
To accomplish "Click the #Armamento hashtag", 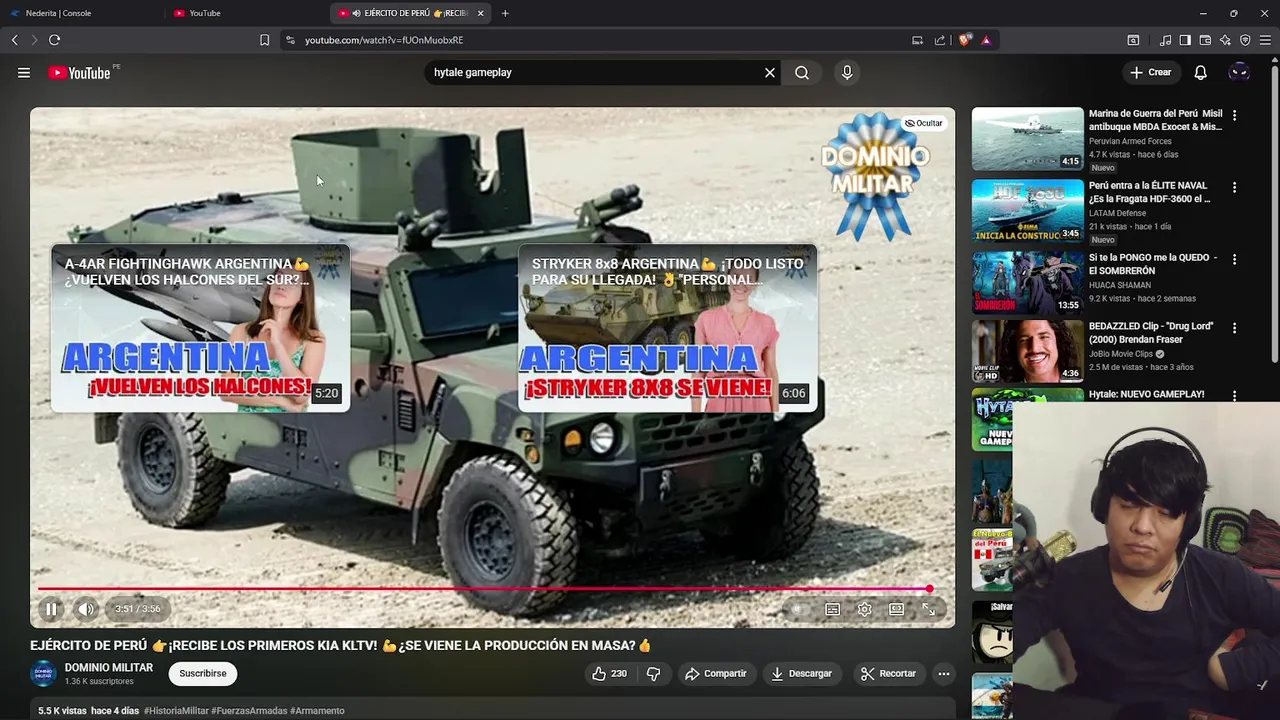I will [317, 711].
